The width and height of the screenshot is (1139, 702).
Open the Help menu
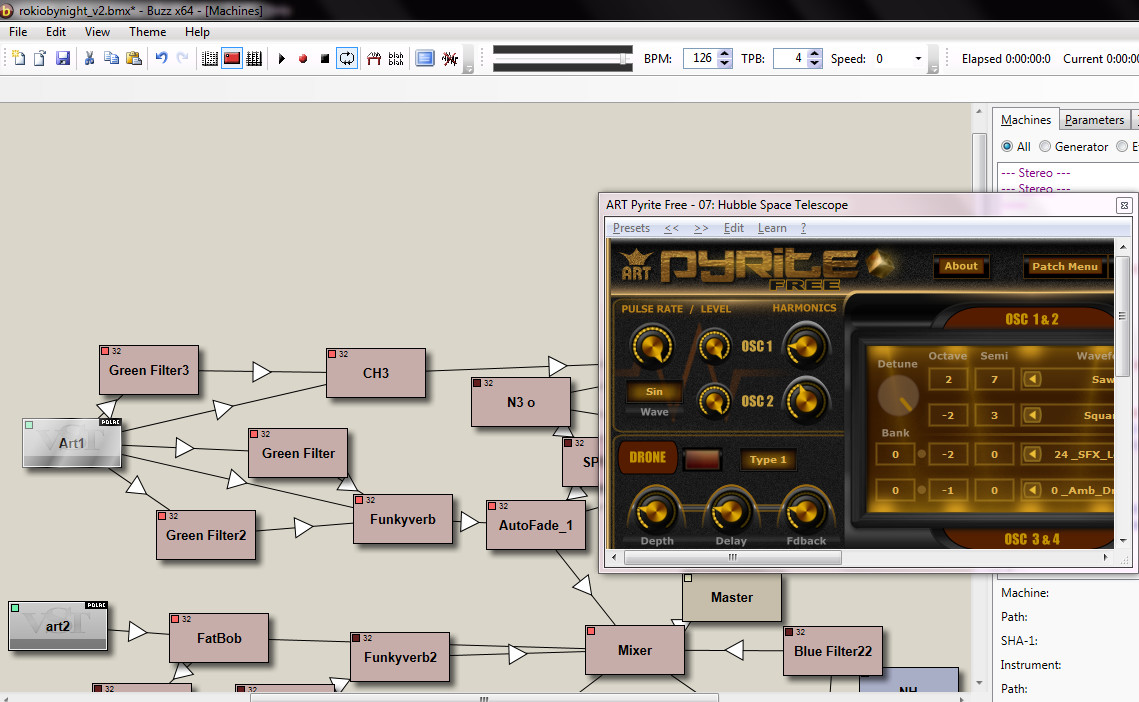[x=197, y=32]
